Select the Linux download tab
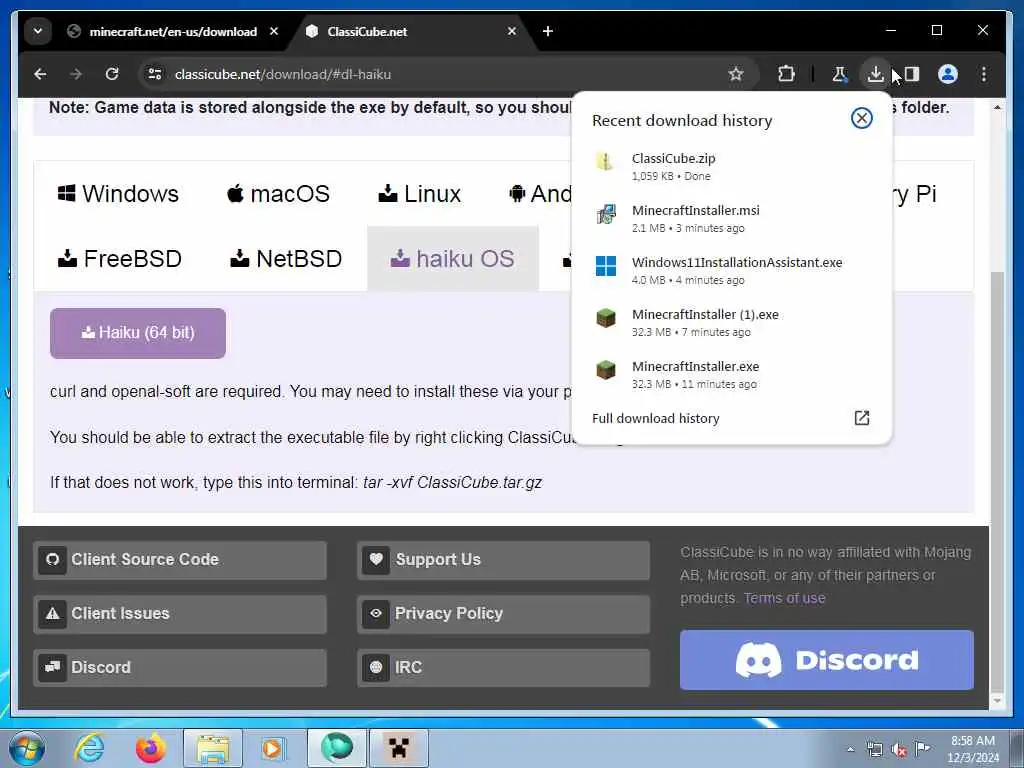Image resolution: width=1024 pixels, height=768 pixels. tap(420, 194)
